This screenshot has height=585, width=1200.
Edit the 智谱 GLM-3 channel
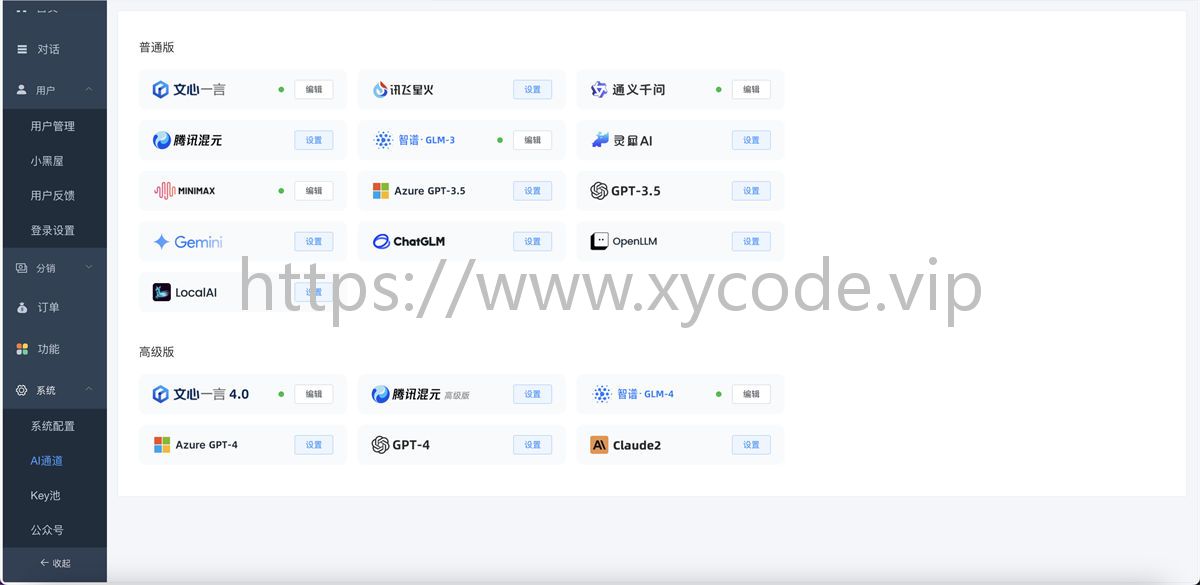[x=533, y=141]
